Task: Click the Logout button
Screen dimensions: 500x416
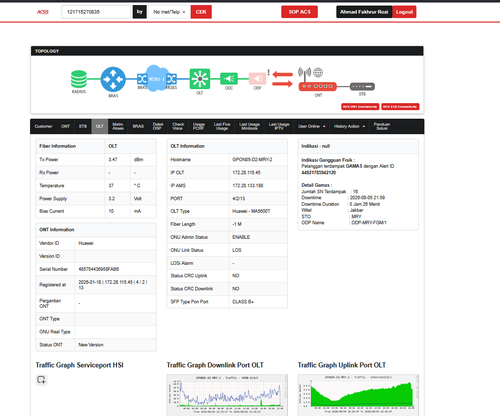Action: point(404,12)
